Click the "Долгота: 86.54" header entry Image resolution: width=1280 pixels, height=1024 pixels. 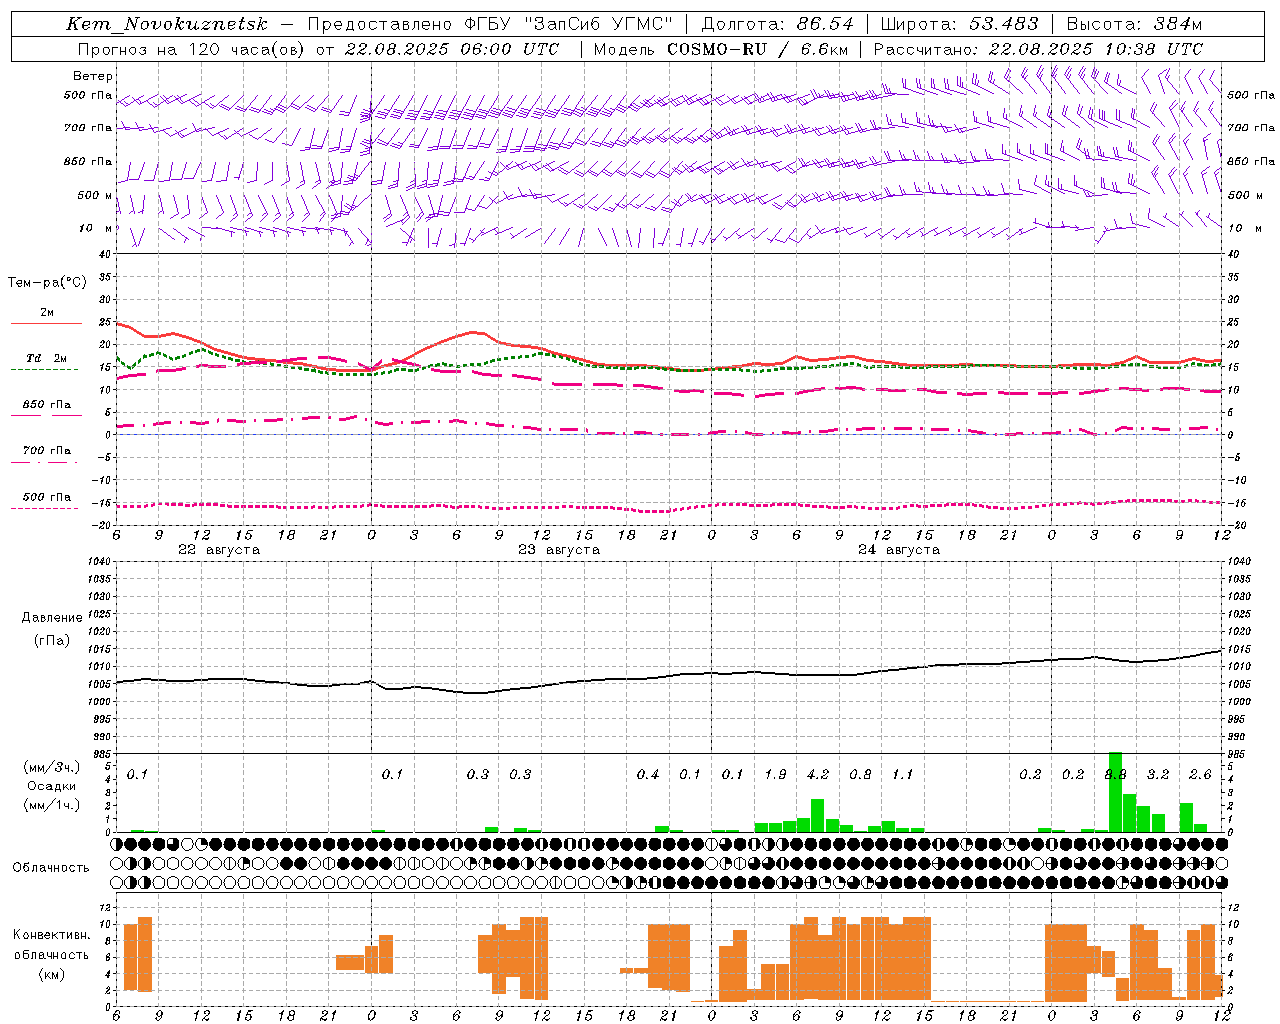(777, 24)
